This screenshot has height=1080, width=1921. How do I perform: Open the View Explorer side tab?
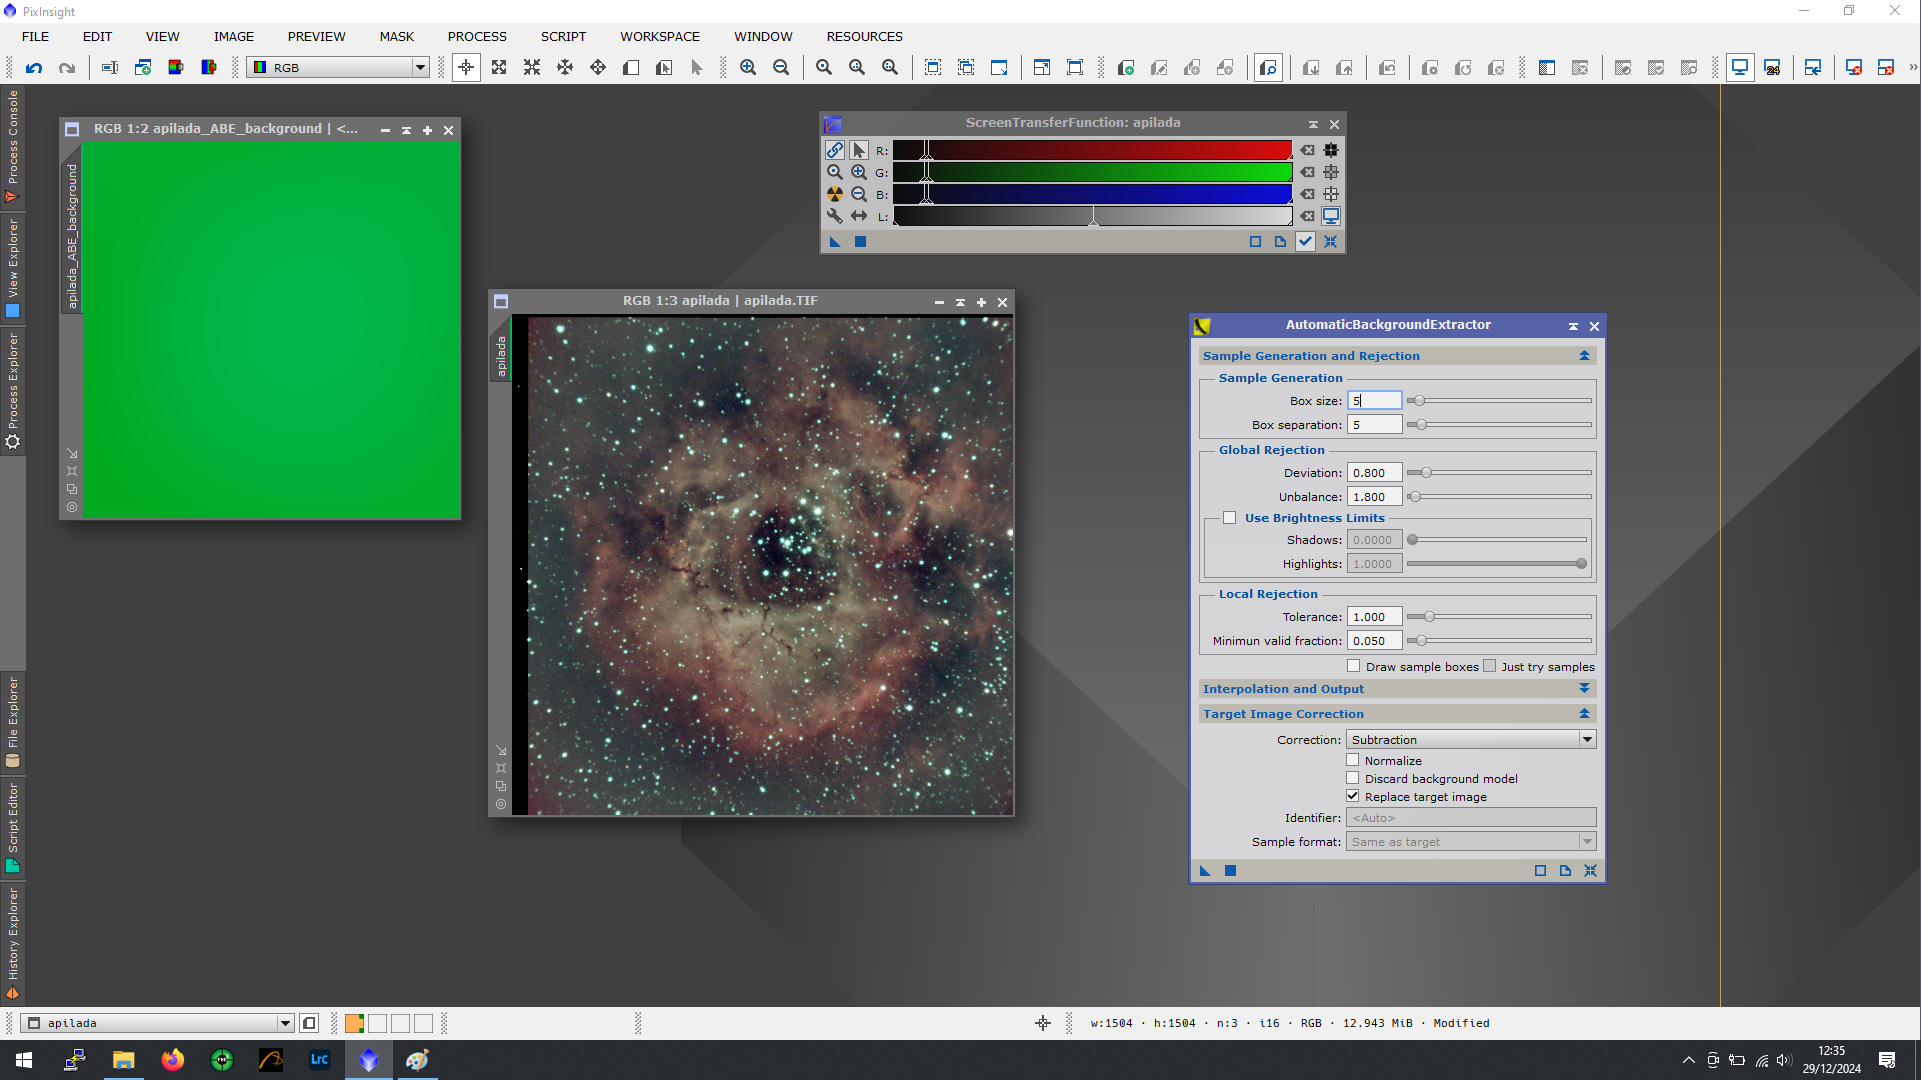(13, 268)
